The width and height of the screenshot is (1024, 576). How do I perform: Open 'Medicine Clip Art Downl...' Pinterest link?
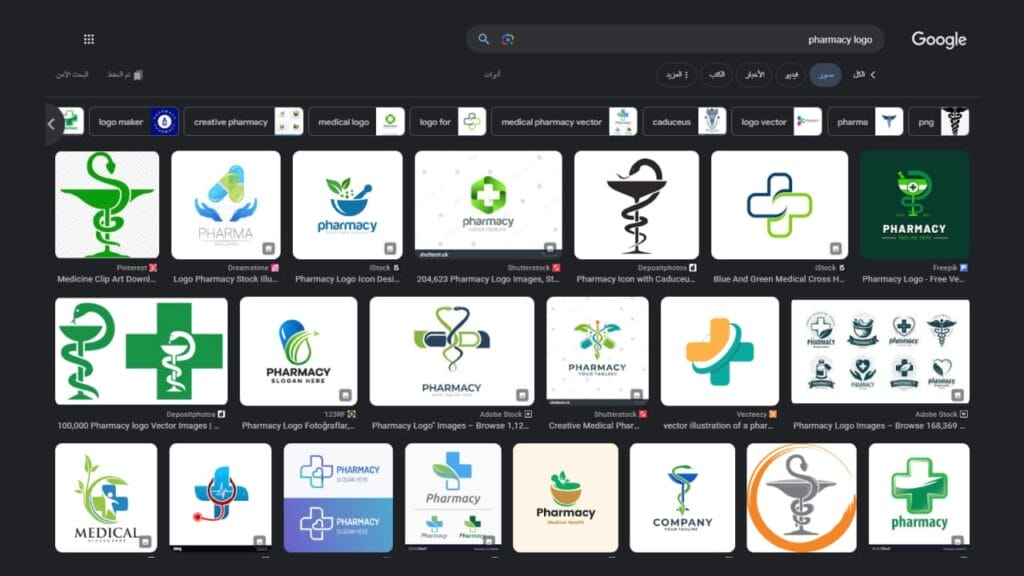click(x=106, y=280)
